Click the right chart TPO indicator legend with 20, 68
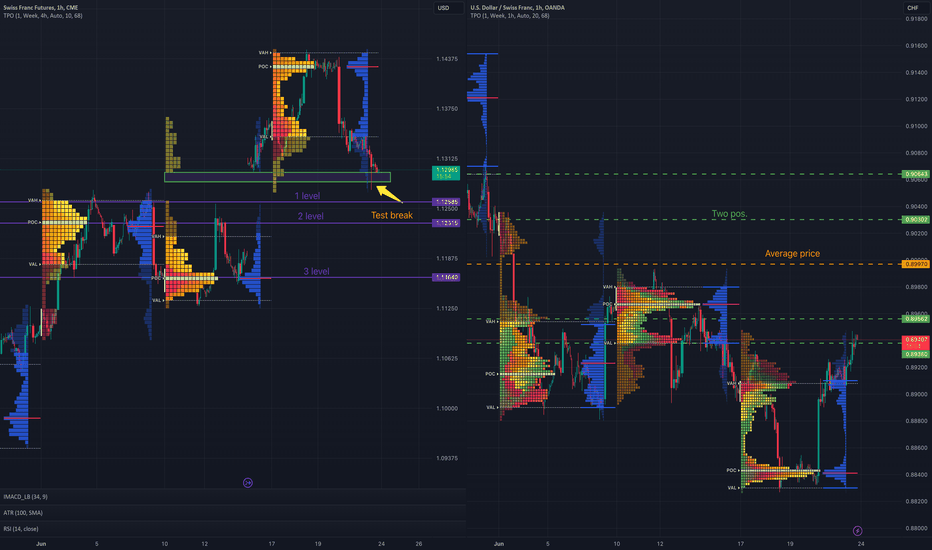This screenshot has width=932, height=550. [x=509, y=15]
